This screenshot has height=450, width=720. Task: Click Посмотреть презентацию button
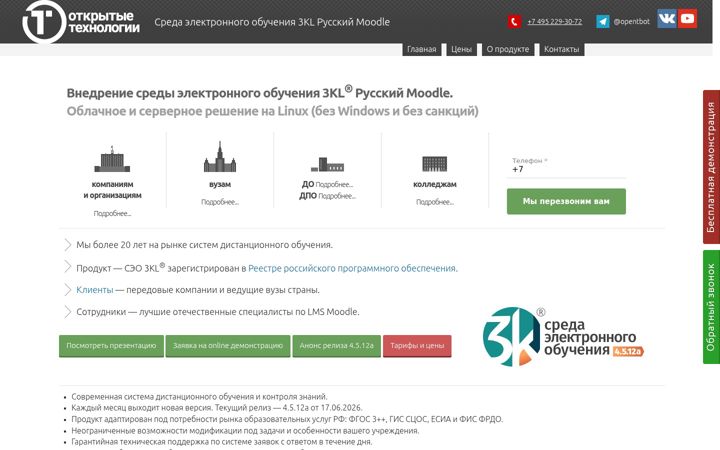tap(111, 346)
